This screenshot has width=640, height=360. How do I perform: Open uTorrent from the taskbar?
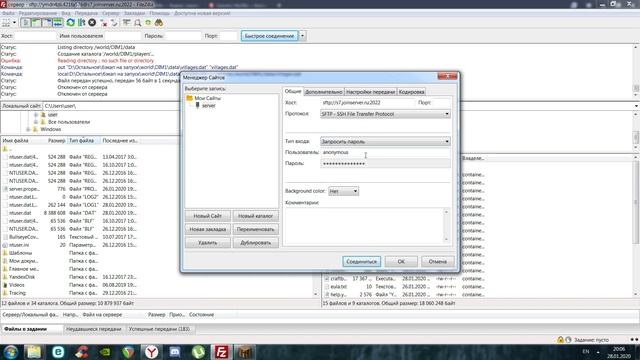[x=198, y=352]
